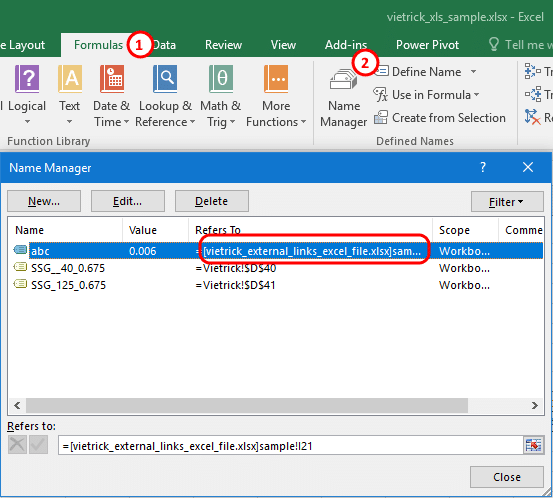Sort by the Value column header

[156, 230]
